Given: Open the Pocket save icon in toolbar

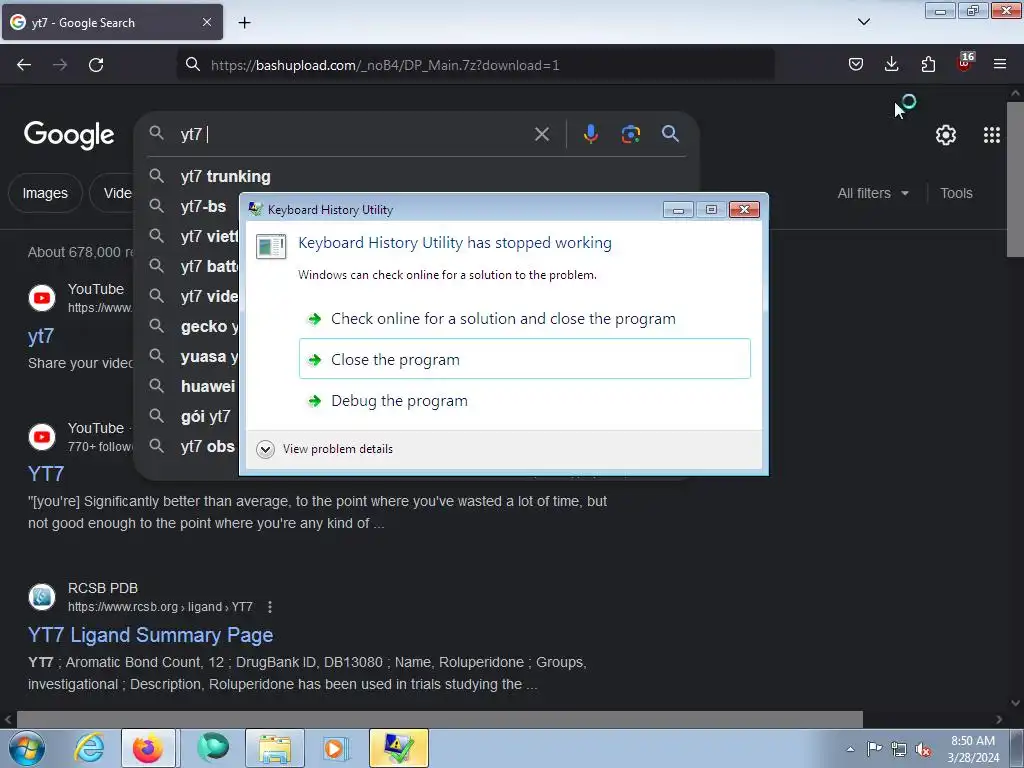Looking at the screenshot, I should click(856, 64).
